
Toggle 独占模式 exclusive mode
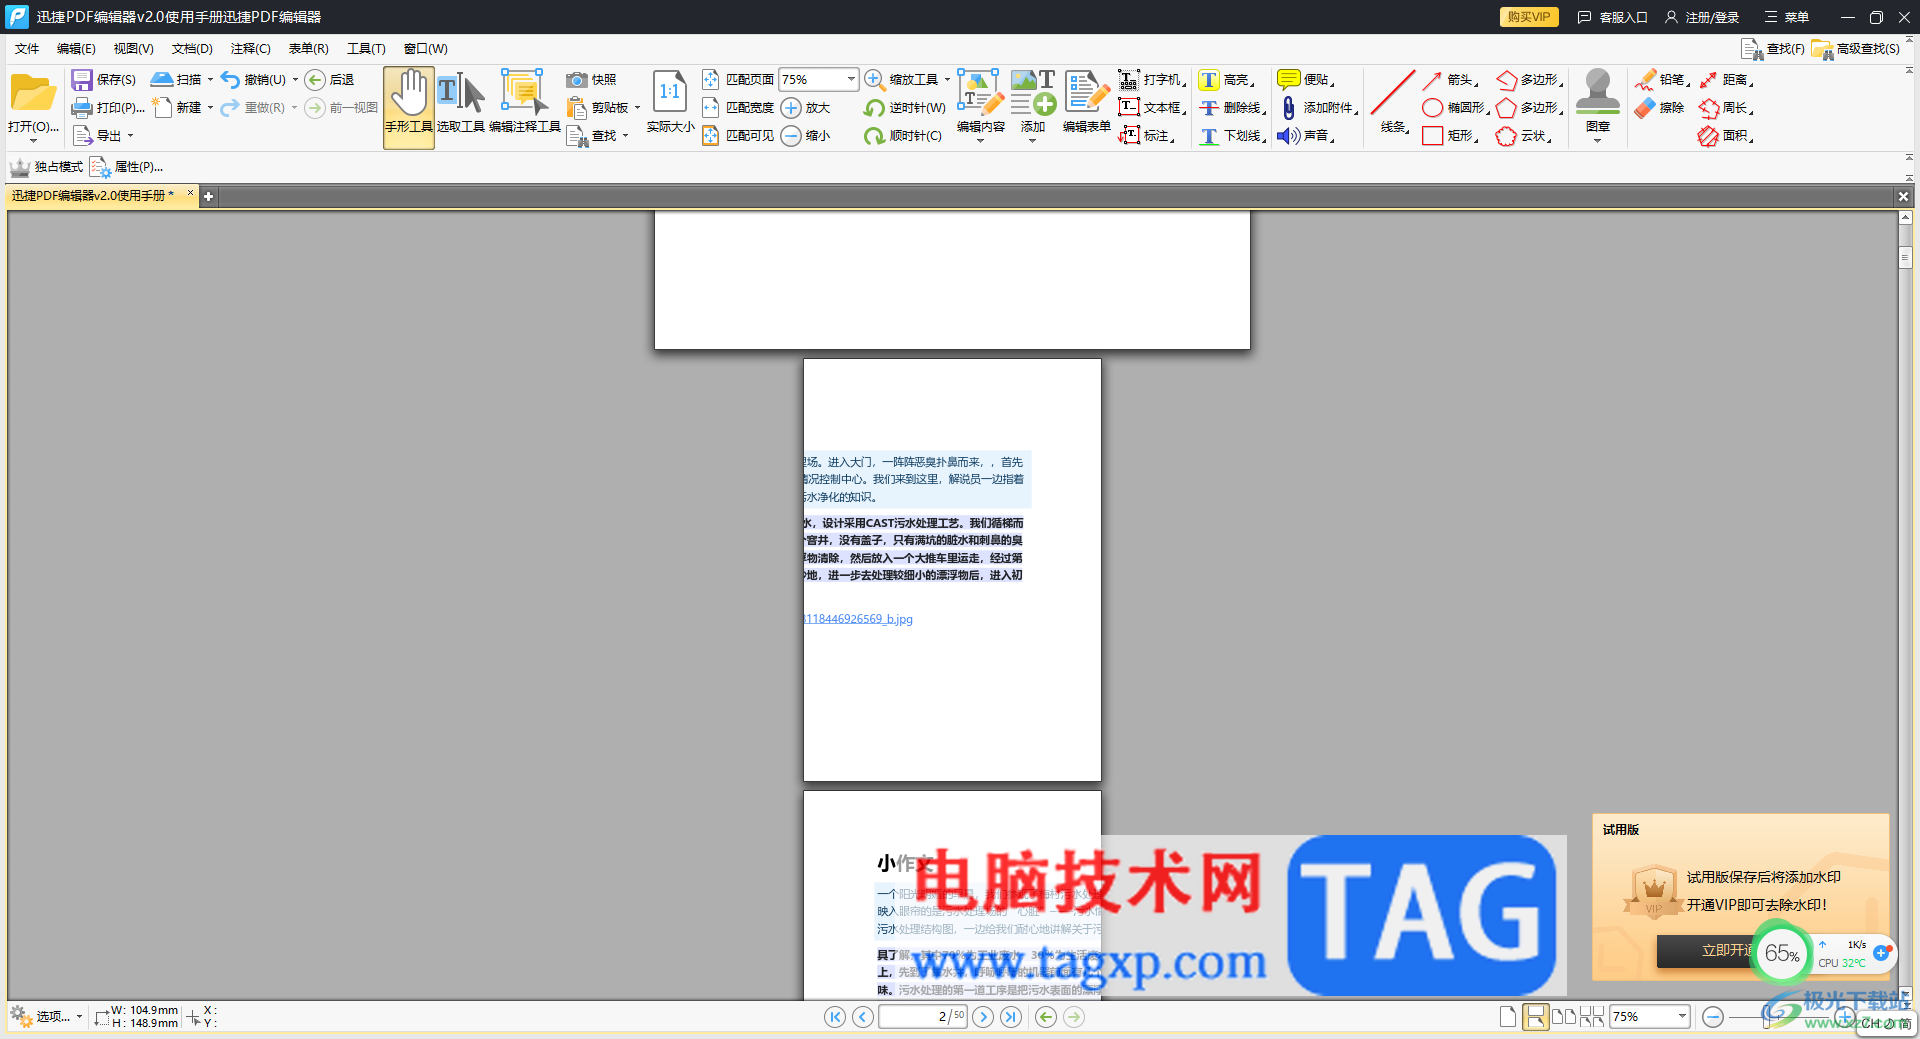(46, 167)
